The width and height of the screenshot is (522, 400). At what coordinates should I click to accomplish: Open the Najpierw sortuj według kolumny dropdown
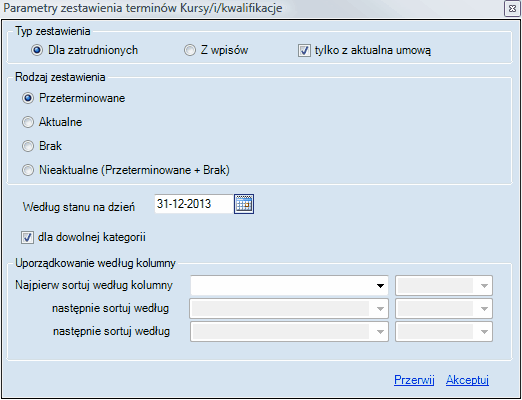pyautogui.click(x=289, y=285)
